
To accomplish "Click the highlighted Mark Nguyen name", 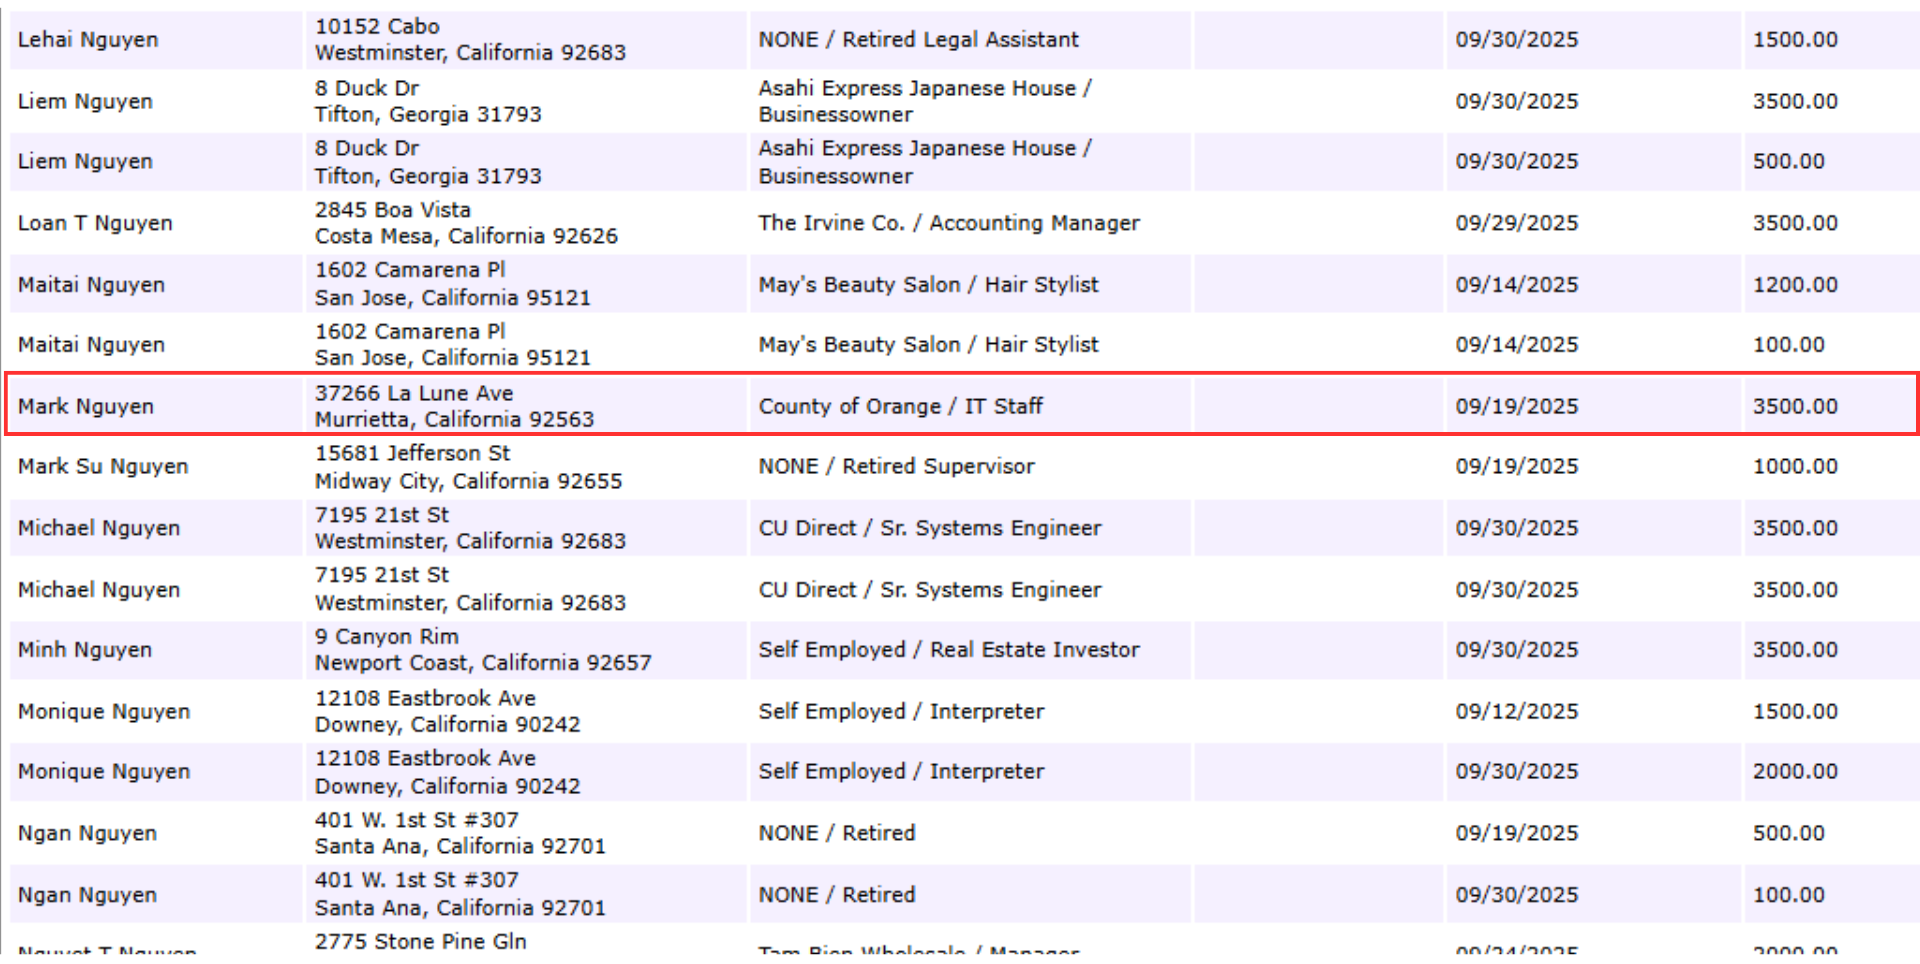I will [86, 407].
